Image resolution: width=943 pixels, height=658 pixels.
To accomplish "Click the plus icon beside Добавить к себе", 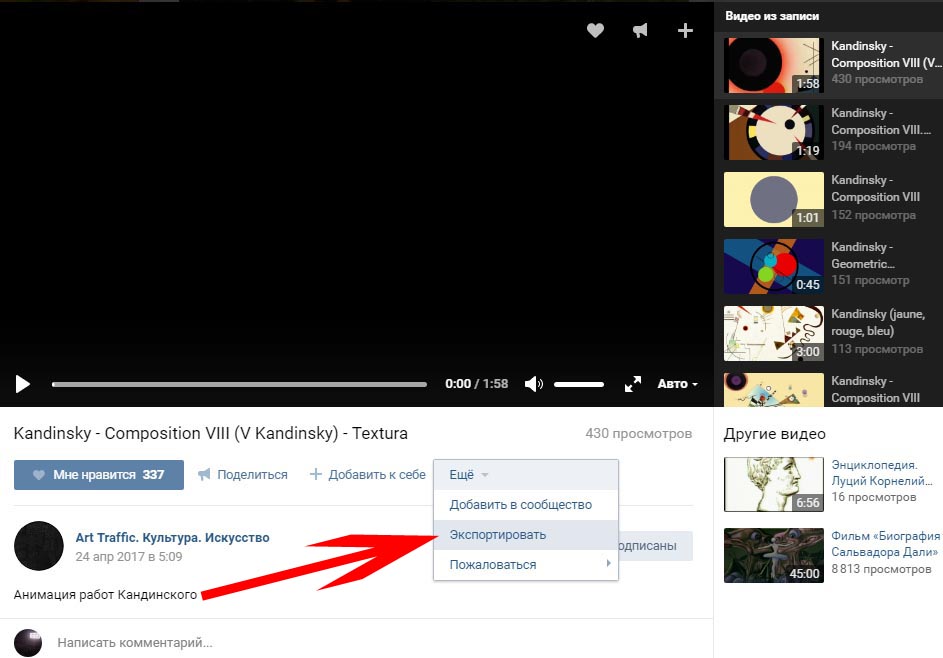I will [x=316, y=475].
